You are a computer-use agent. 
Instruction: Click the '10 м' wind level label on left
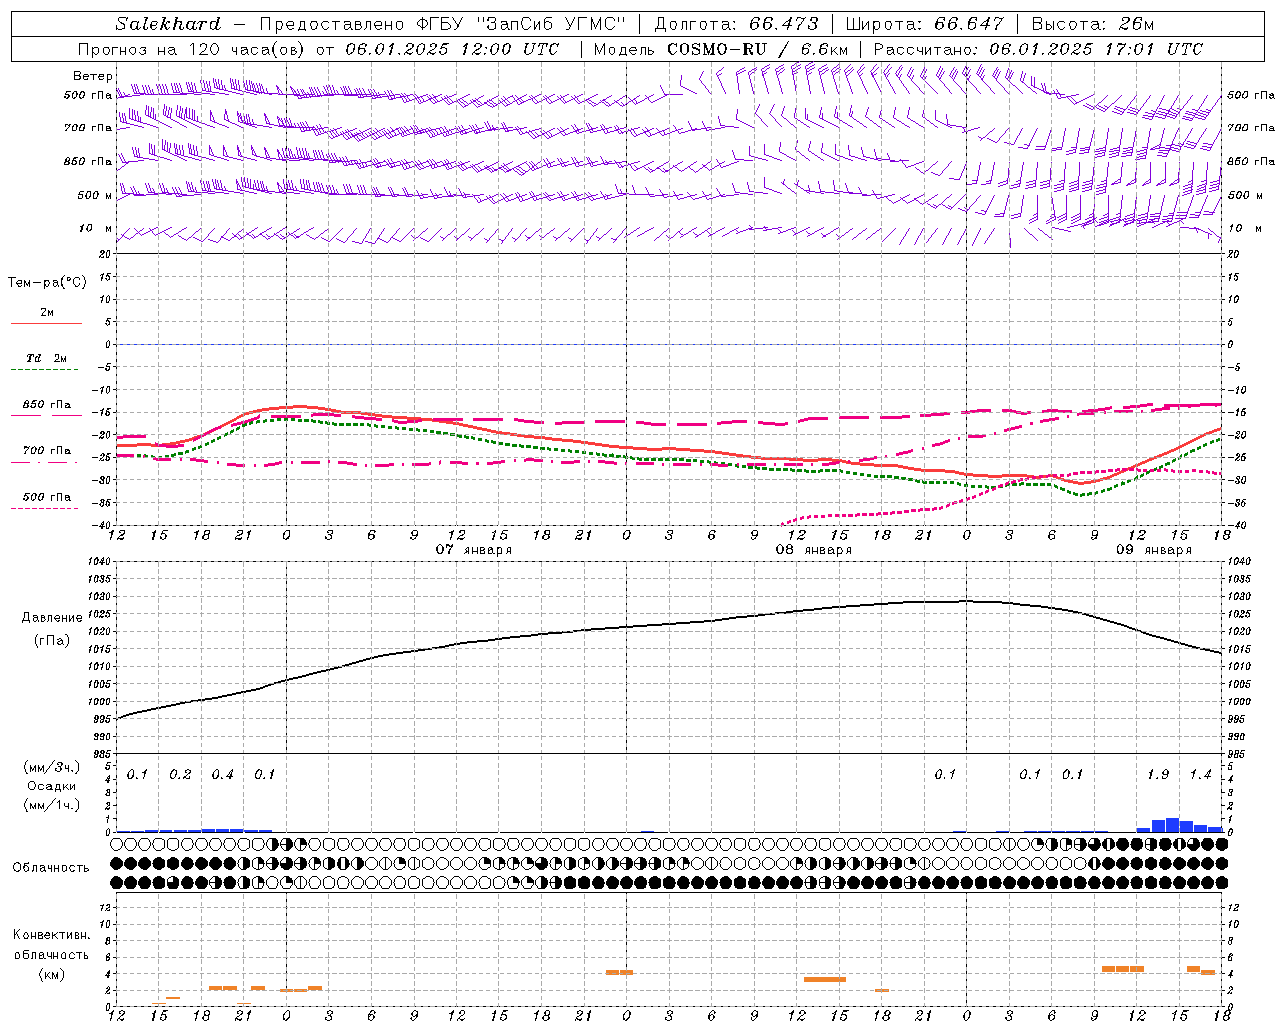95,228
